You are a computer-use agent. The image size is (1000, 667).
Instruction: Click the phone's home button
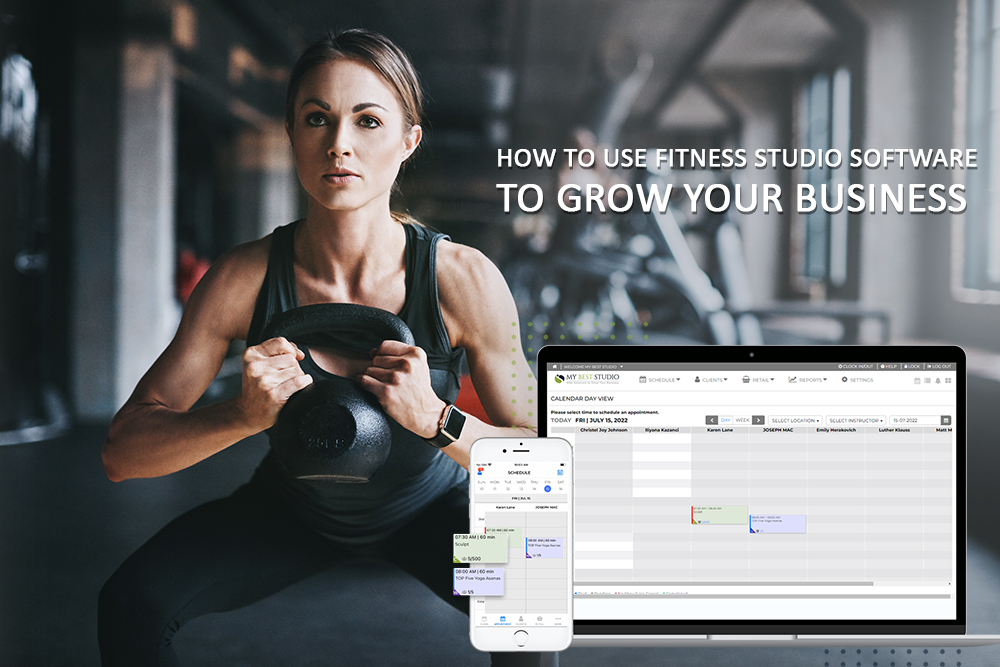521,638
